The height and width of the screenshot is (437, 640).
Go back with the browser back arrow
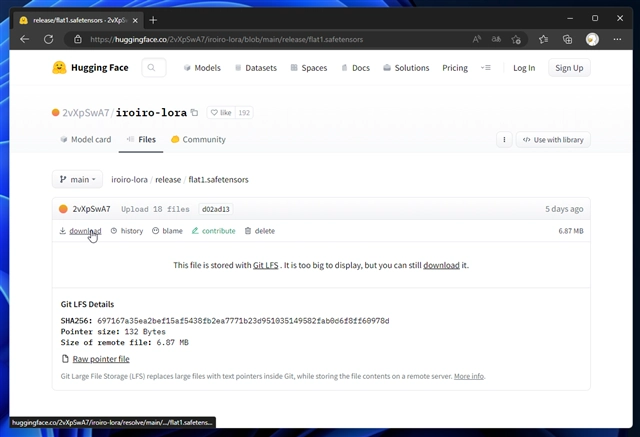pyautogui.click(x=24, y=39)
